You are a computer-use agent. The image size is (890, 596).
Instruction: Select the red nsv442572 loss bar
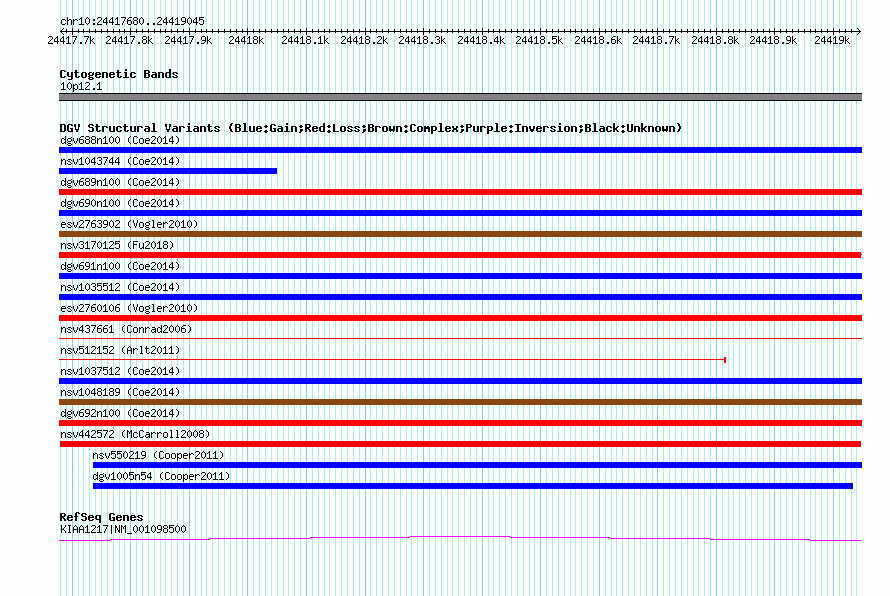point(460,444)
